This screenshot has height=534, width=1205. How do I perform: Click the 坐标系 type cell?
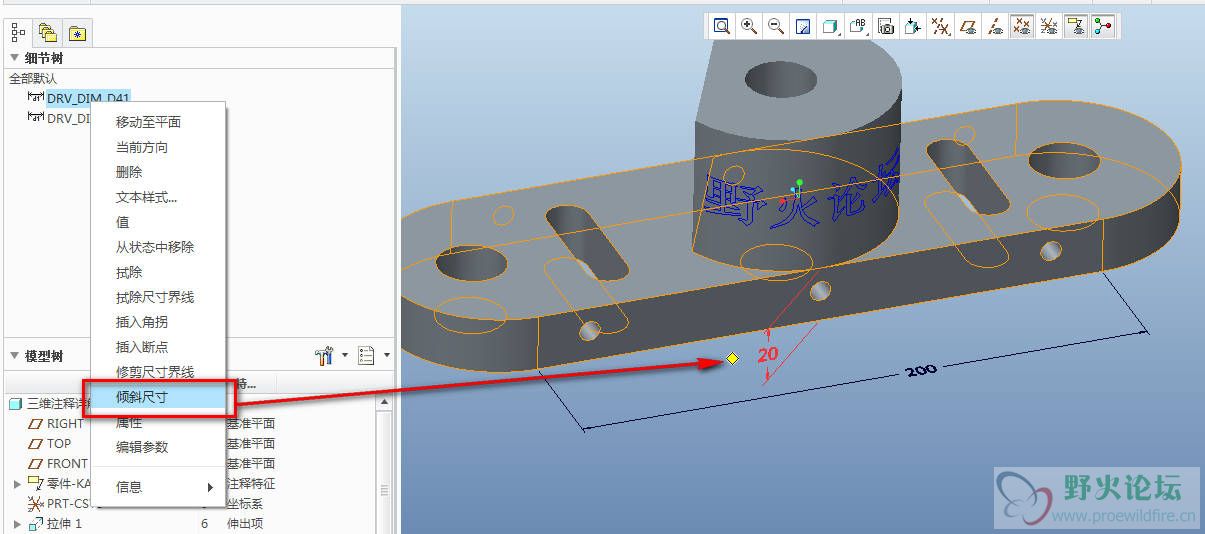[244, 503]
